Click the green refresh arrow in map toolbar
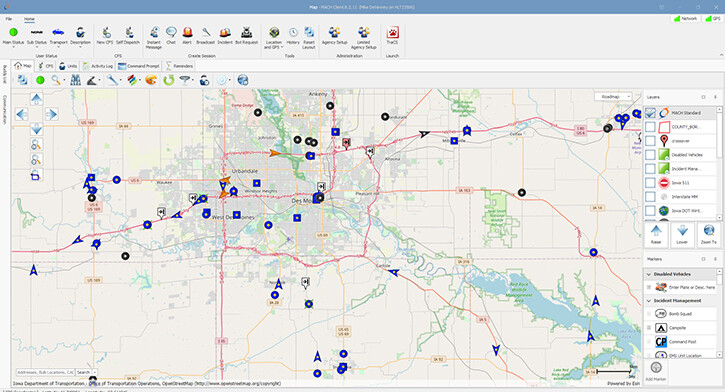The width and height of the screenshot is (725, 392). pos(169,80)
